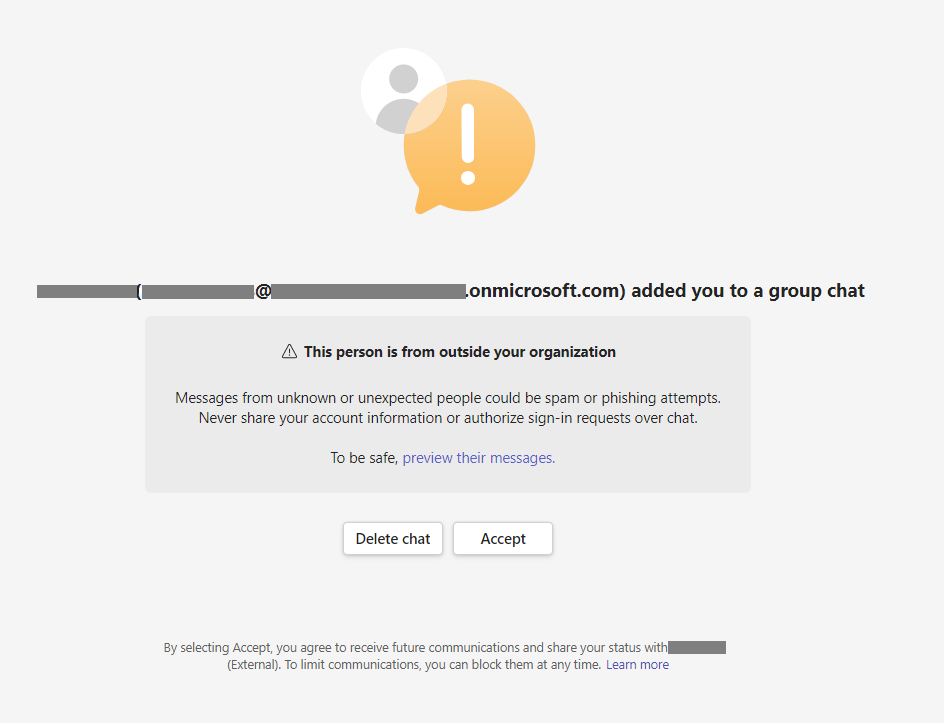Click the small tail of the speech bubble icon
The width and height of the screenshot is (944, 723).
click(423, 205)
